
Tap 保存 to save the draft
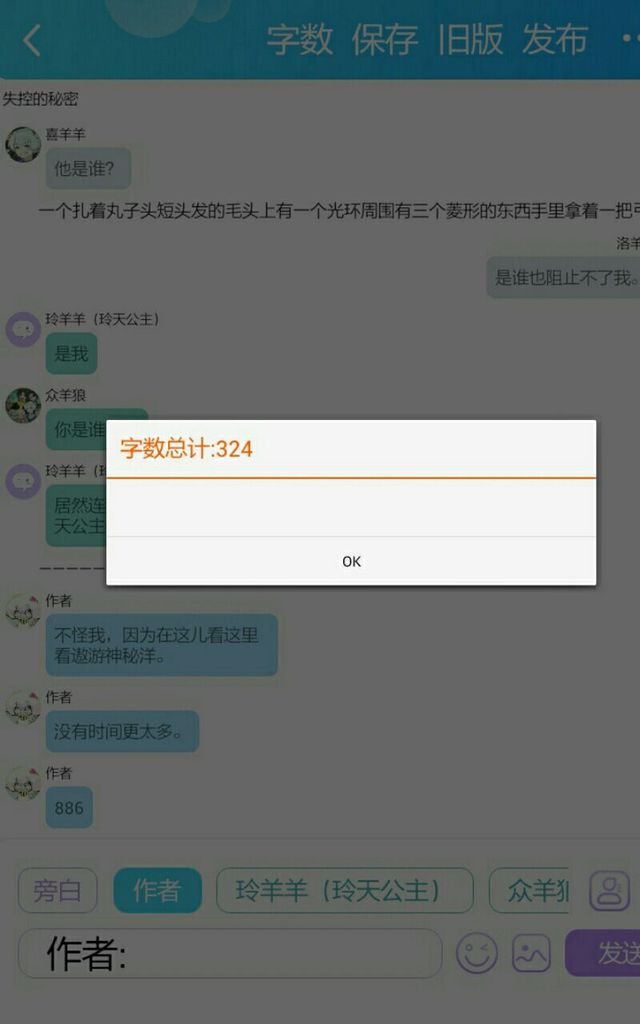385,40
